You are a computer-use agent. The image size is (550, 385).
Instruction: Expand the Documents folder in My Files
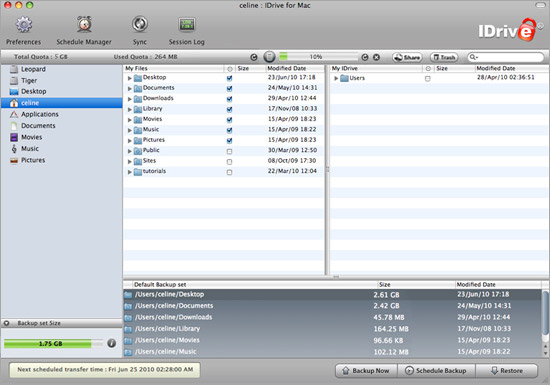click(x=129, y=89)
